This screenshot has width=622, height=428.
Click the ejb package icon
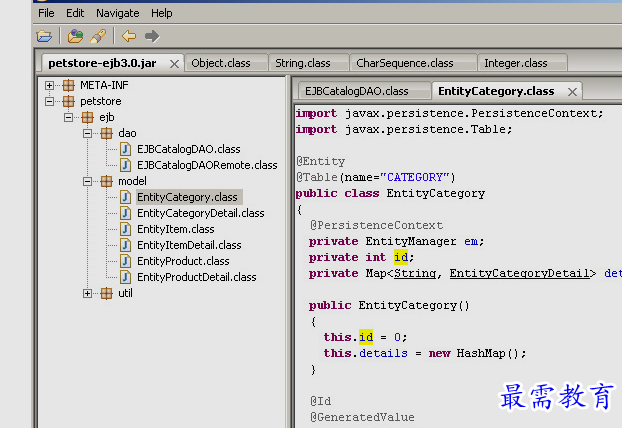[88, 117]
